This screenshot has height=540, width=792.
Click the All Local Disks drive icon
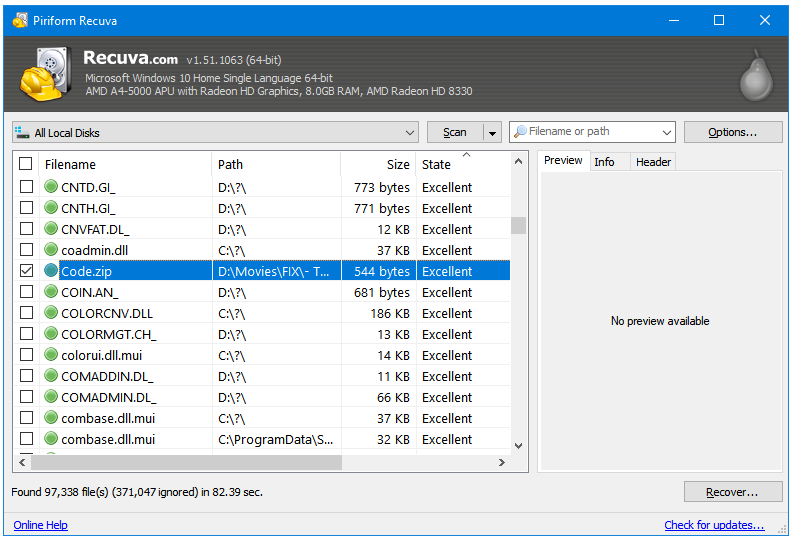pyautogui.click(x=22, y=133)
